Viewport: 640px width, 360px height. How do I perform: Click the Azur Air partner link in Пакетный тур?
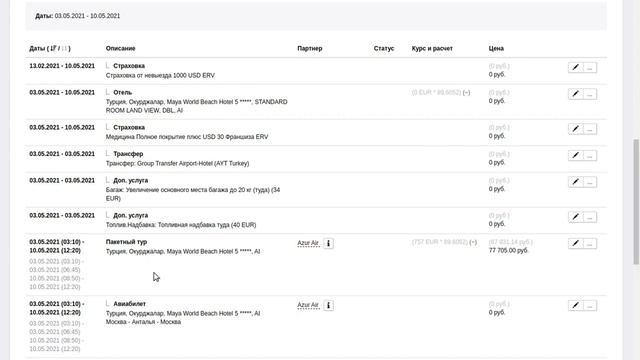point(308,243)
